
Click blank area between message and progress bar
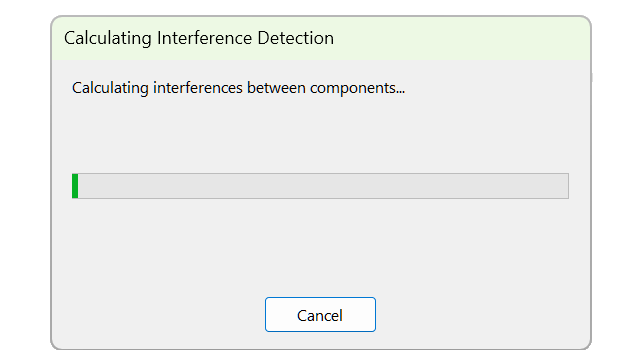click(x=320, y=135)
